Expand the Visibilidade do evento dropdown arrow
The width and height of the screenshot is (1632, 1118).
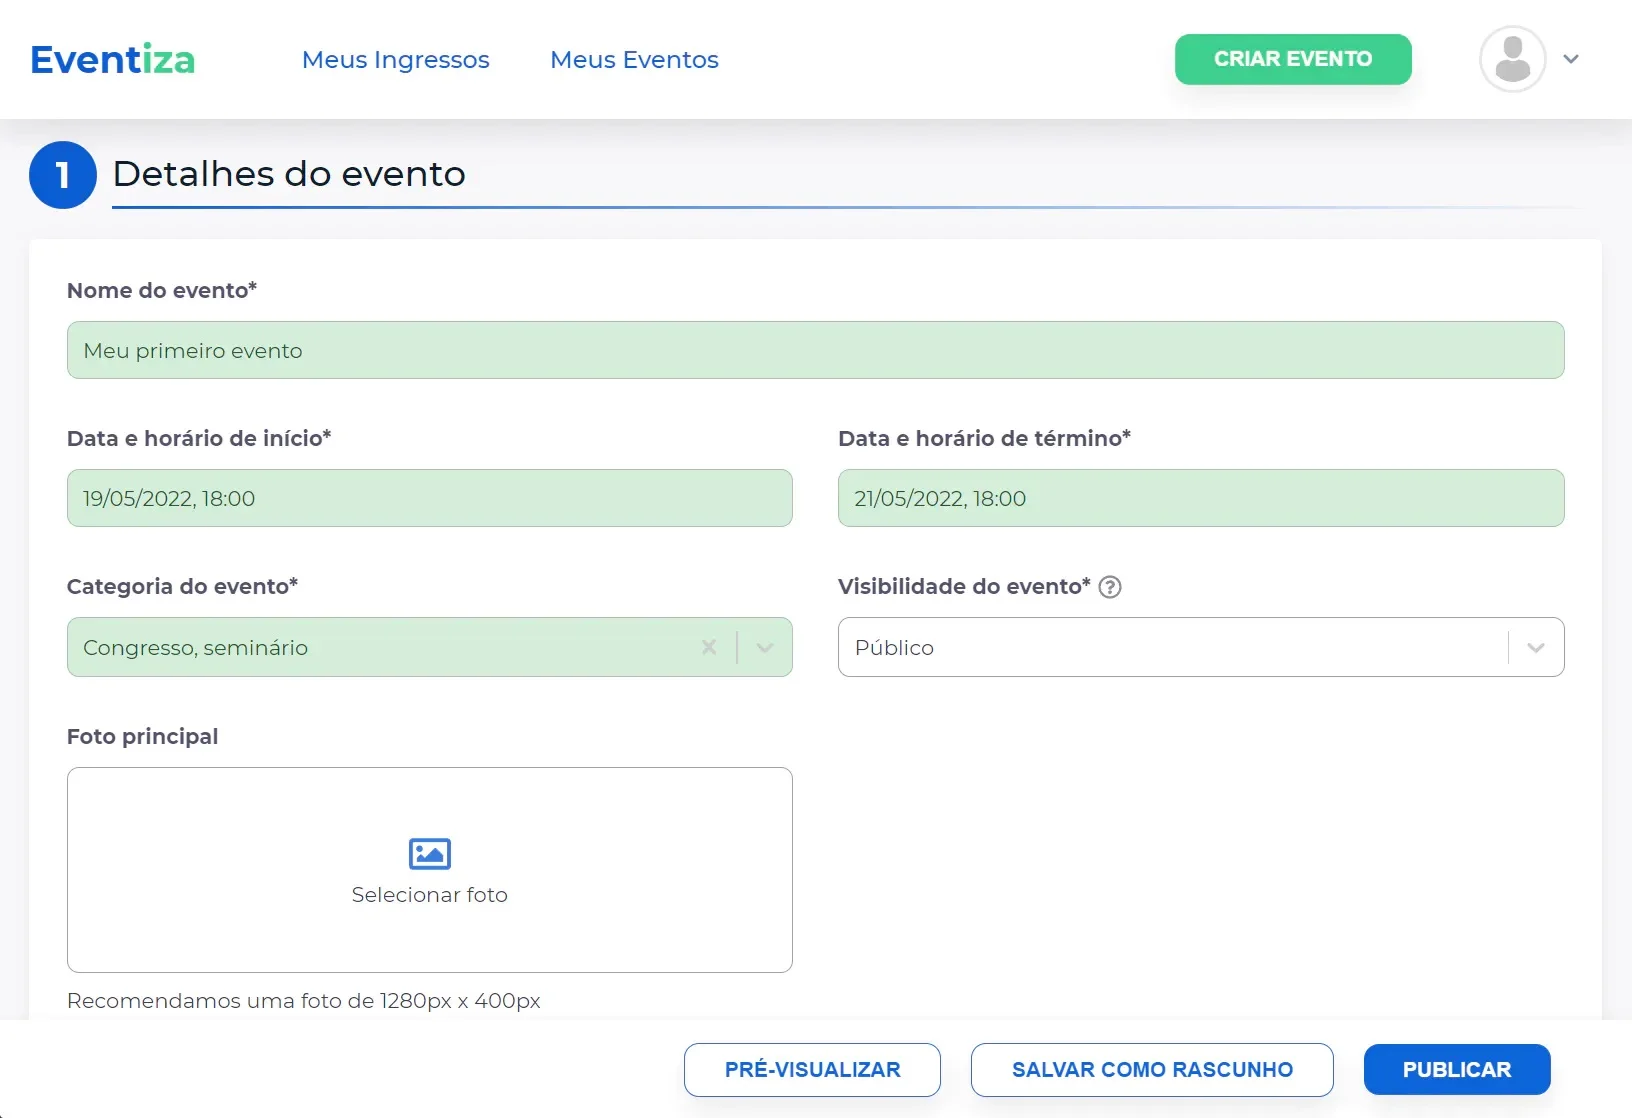click(1536, 648)
